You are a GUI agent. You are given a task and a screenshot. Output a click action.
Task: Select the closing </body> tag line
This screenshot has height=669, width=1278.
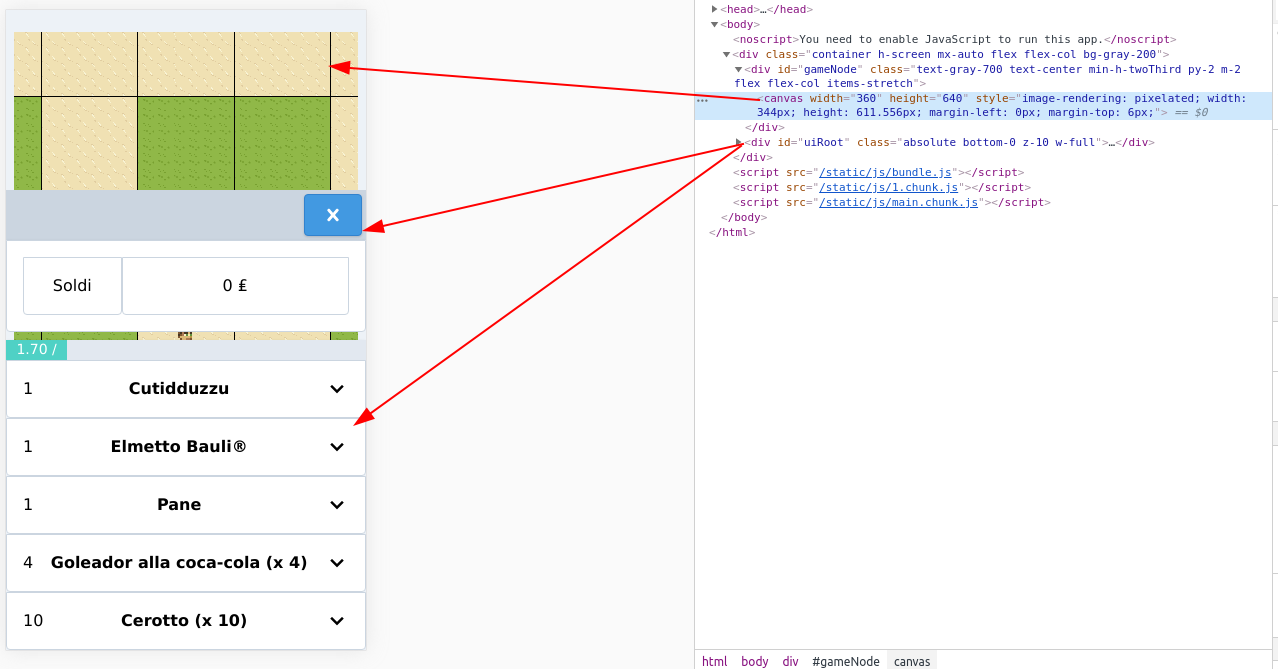point(744,217)
